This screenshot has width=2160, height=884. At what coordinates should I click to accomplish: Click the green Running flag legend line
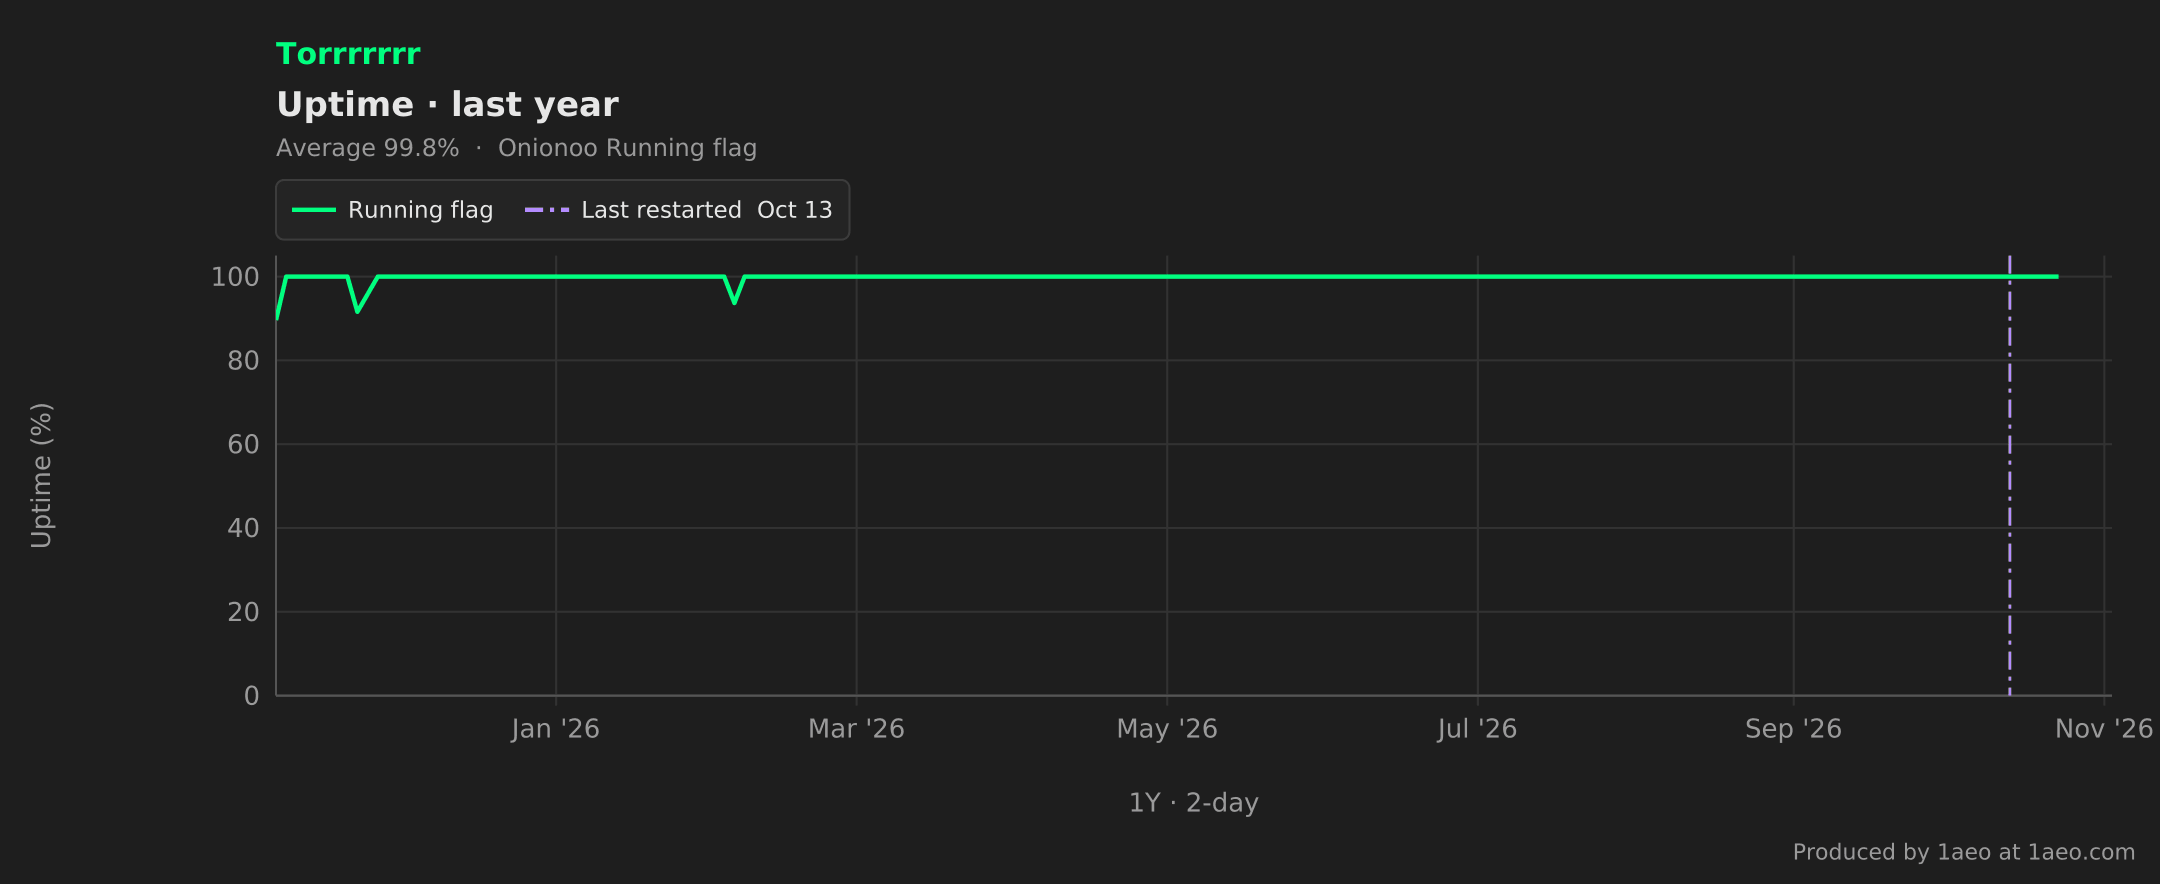point(313,210)
